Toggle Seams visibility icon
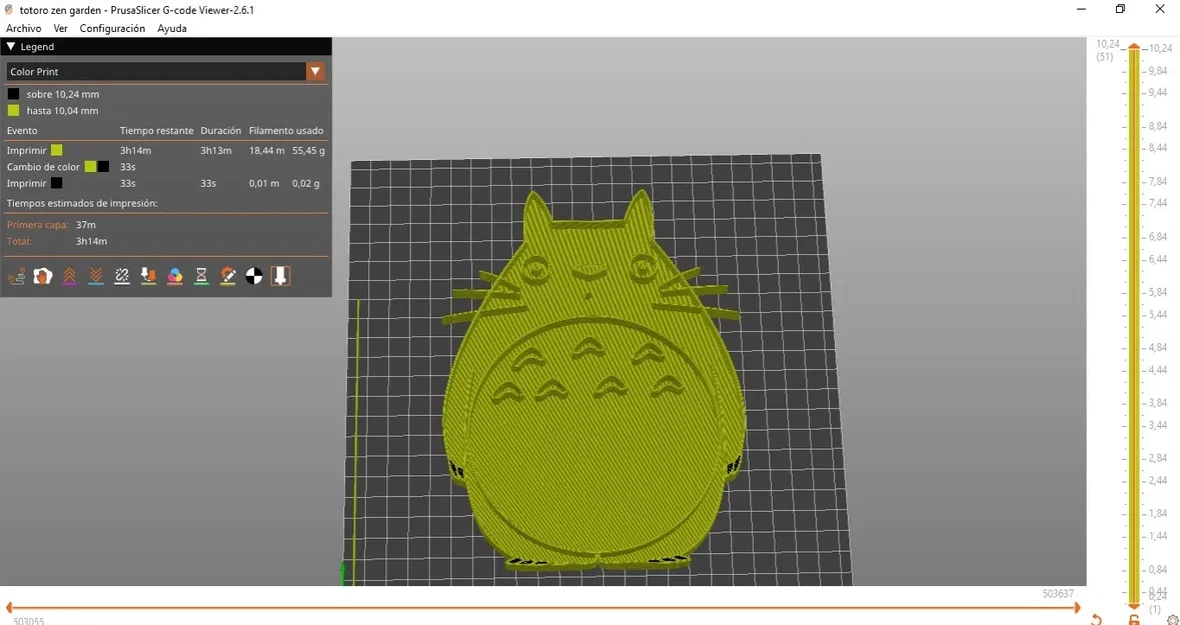This screenshot has height=625, width=1180. (122, 276)
